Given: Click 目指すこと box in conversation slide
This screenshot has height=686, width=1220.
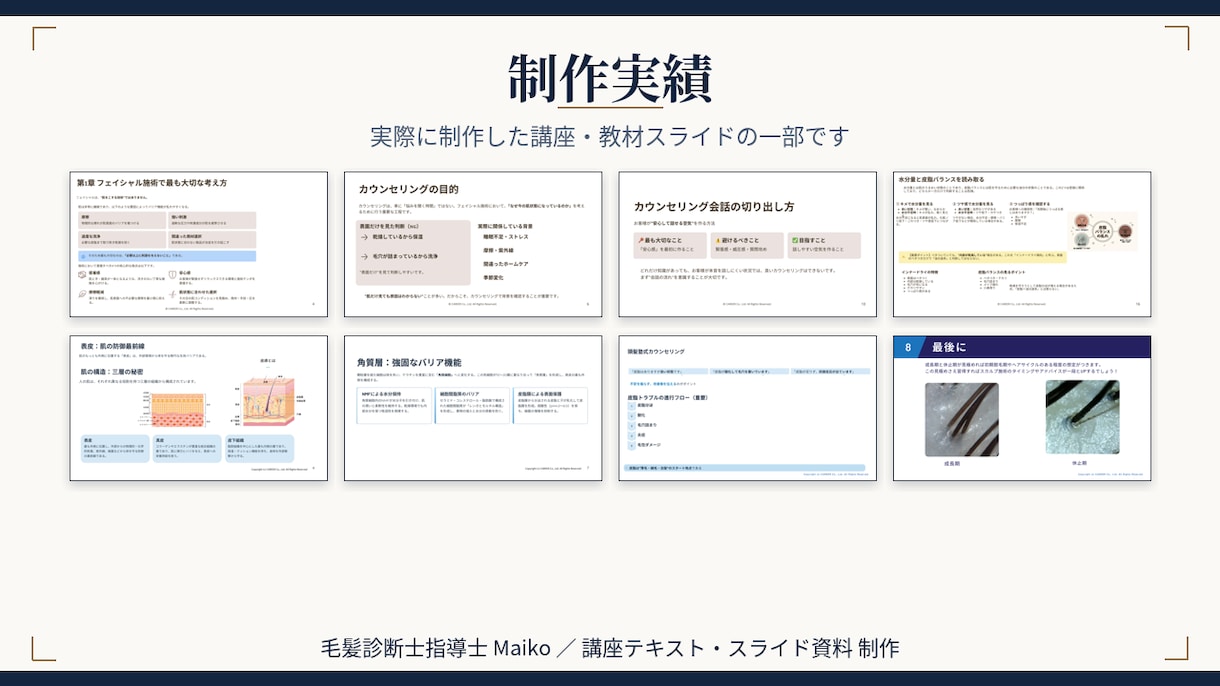Looking at the screenshot, I should (x=825, y=245).
